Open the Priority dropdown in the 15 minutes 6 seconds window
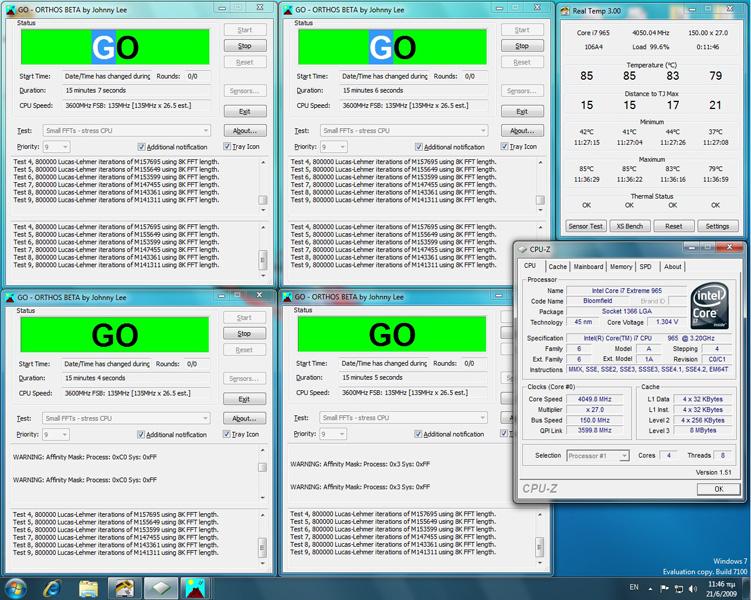751x600 pixels. point(334,147)
